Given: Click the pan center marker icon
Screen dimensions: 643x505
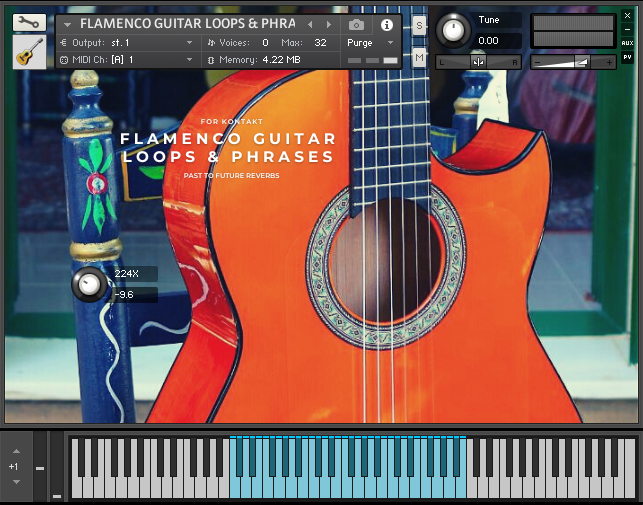Looking at the screenshot, I should [478, 62].
